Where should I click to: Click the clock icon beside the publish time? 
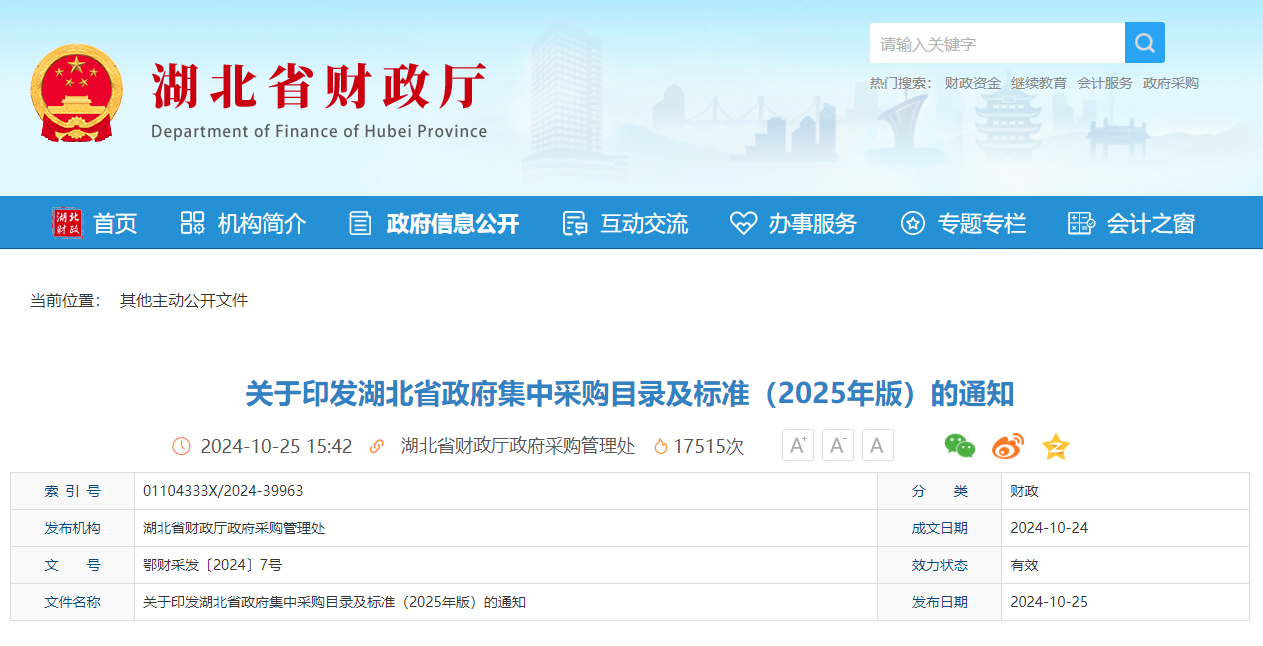pos(181,446)
